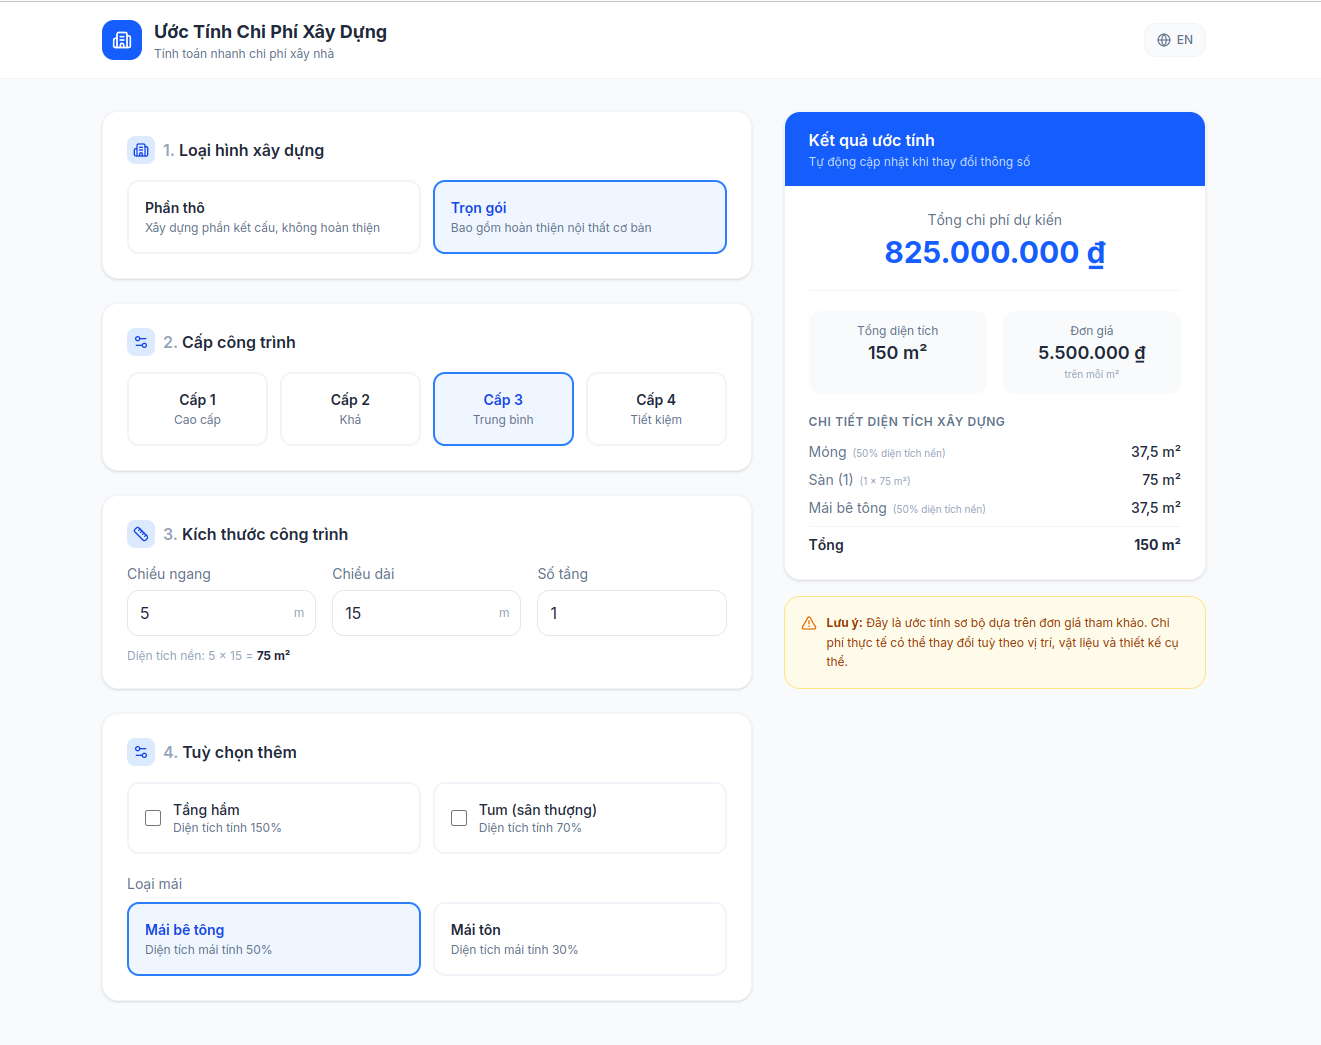Switch language with the EN button
1321x1045 pixels.
click(1175, 40)
